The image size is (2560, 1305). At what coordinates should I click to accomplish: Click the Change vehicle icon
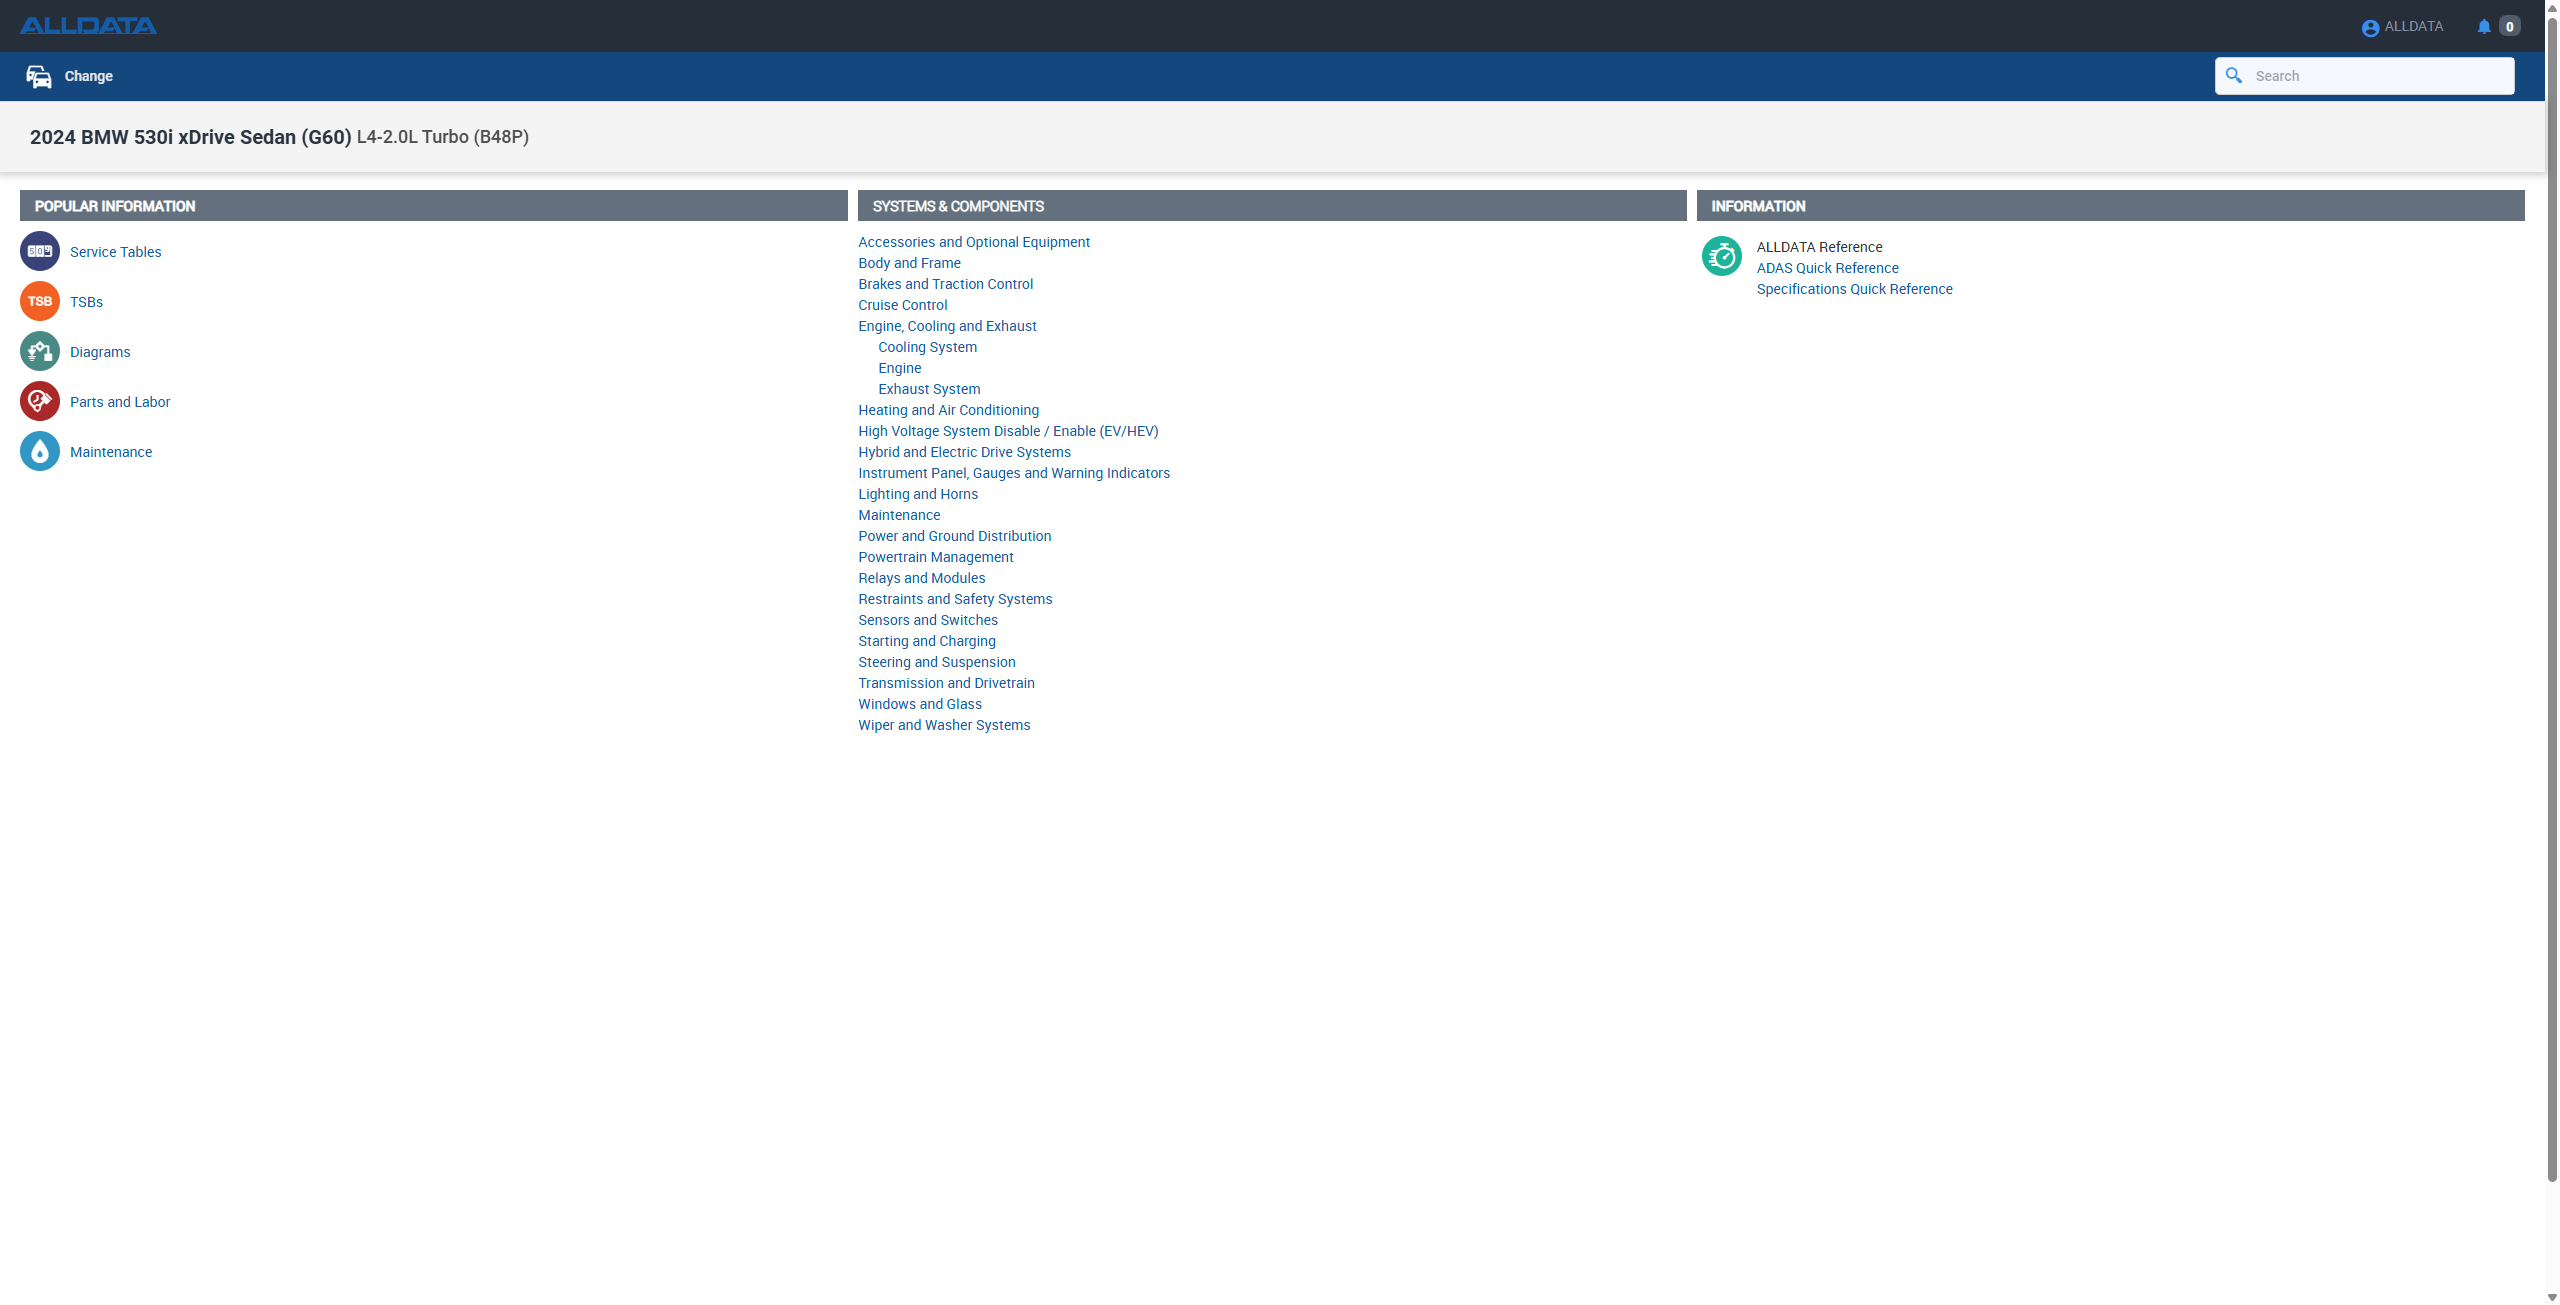(39, 75)
